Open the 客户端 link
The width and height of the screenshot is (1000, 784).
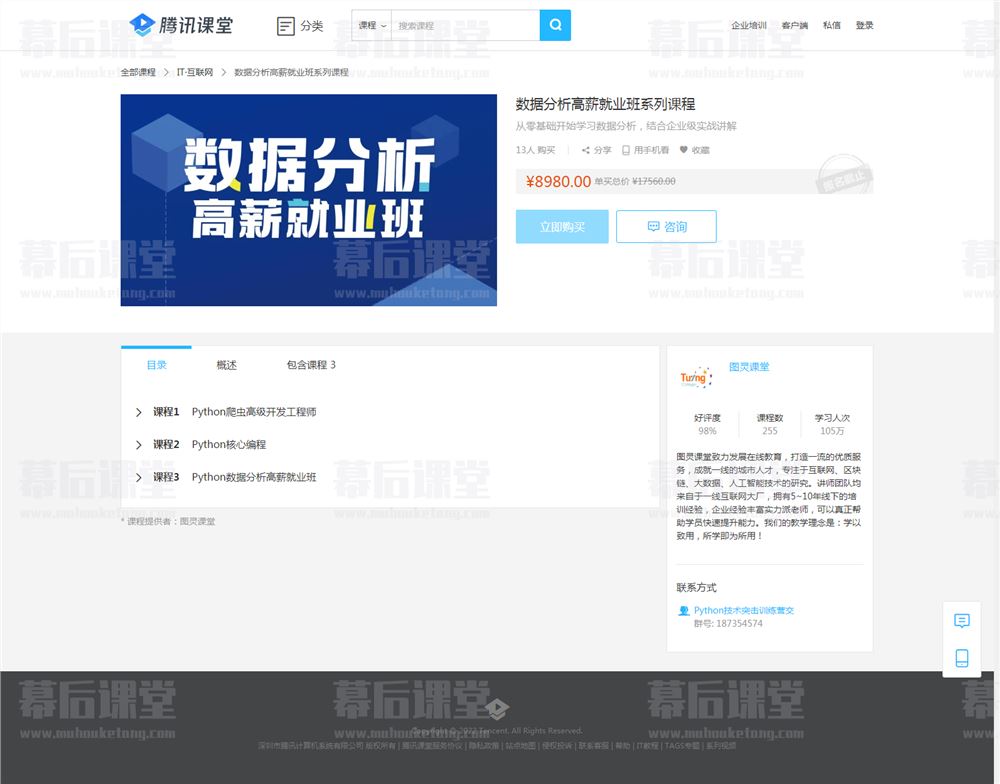click(795, 26)
